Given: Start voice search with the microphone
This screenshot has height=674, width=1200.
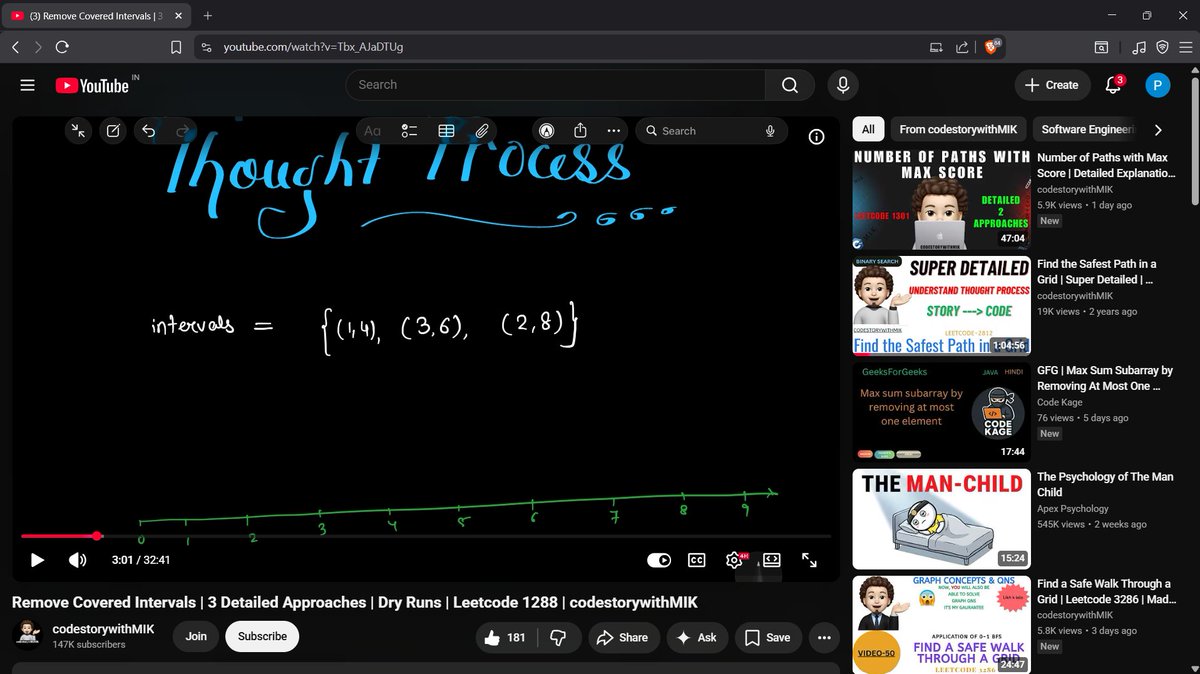Looking at the screenshot, I should point(844,85).
